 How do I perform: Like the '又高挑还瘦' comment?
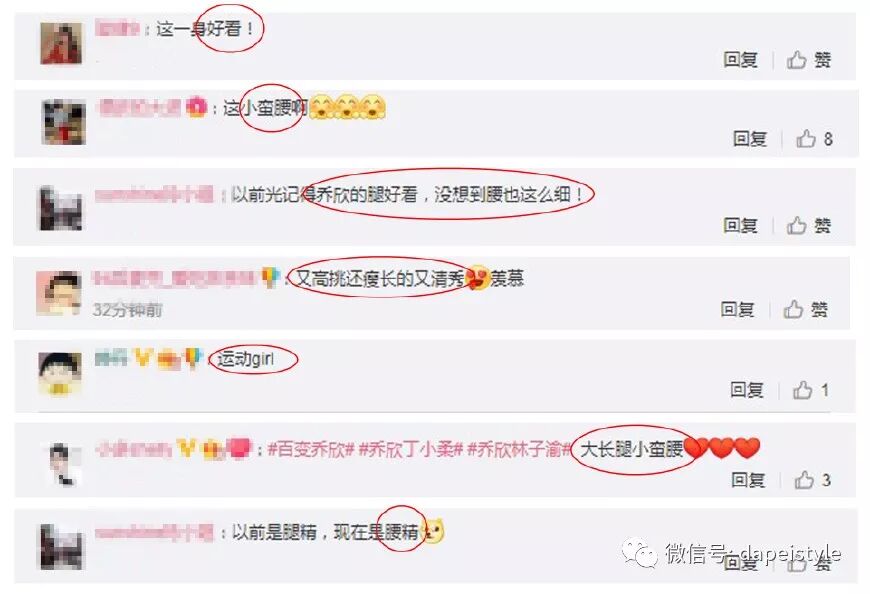(806, 309)
